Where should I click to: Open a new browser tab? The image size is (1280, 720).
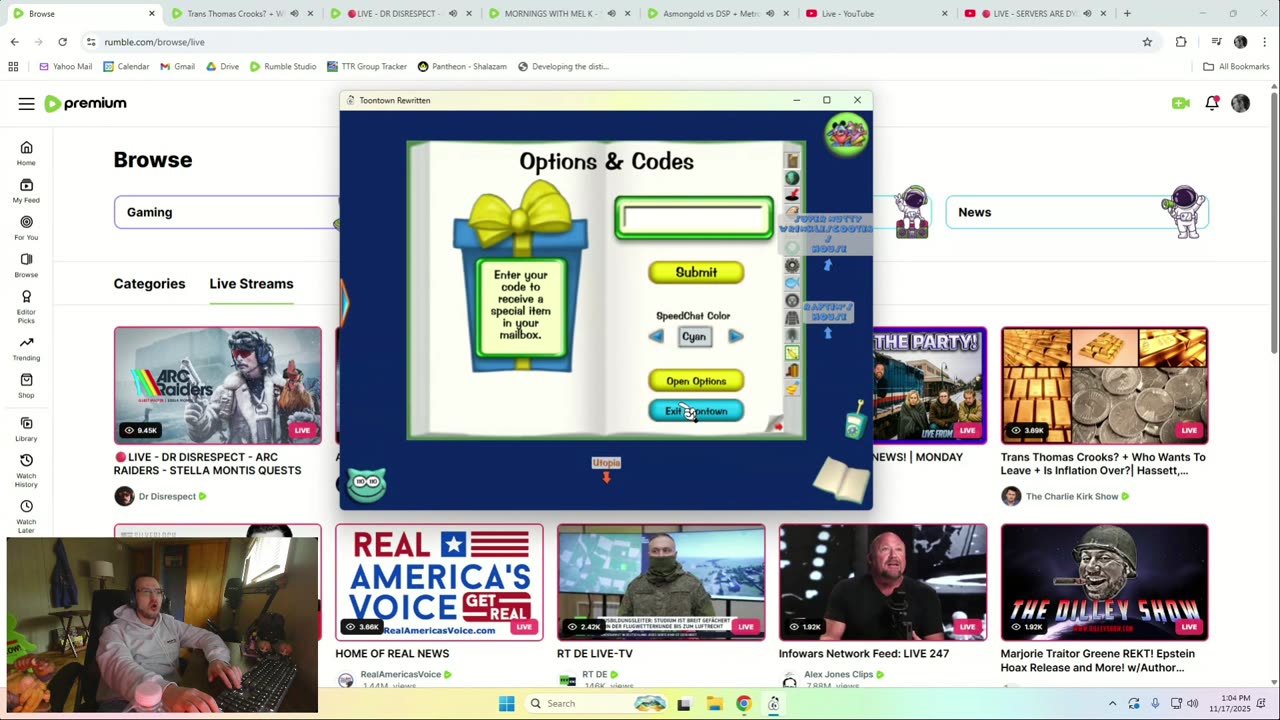[x=1127, y=14]
